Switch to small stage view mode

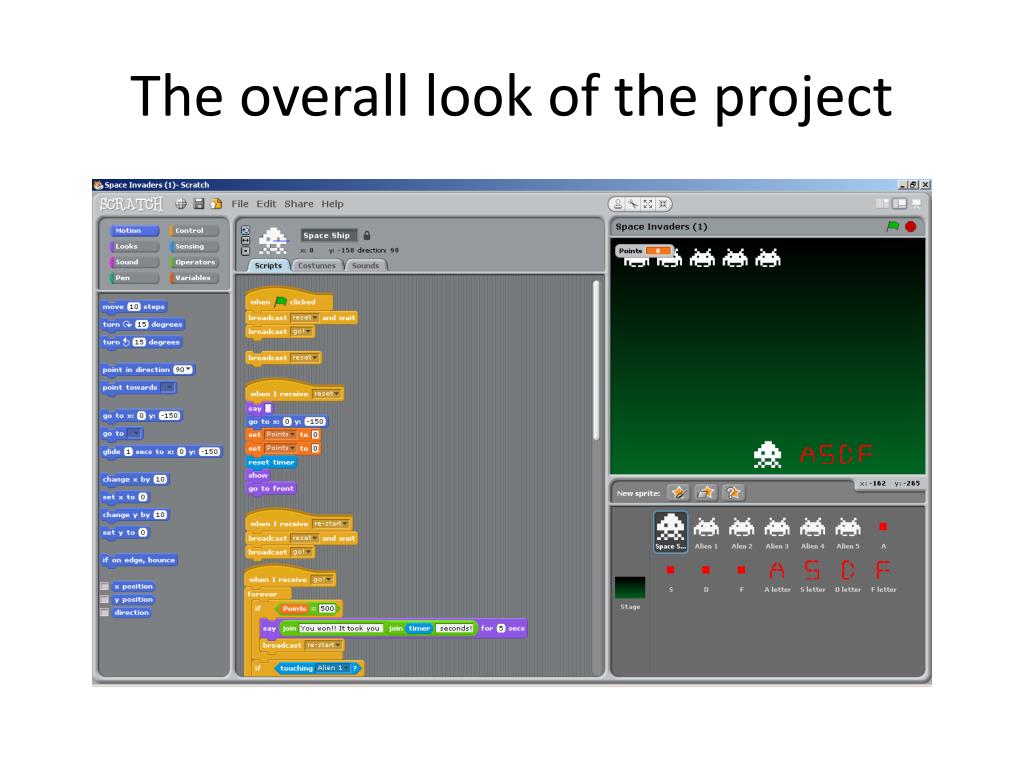pyautogui.click(x=882, y=204)
